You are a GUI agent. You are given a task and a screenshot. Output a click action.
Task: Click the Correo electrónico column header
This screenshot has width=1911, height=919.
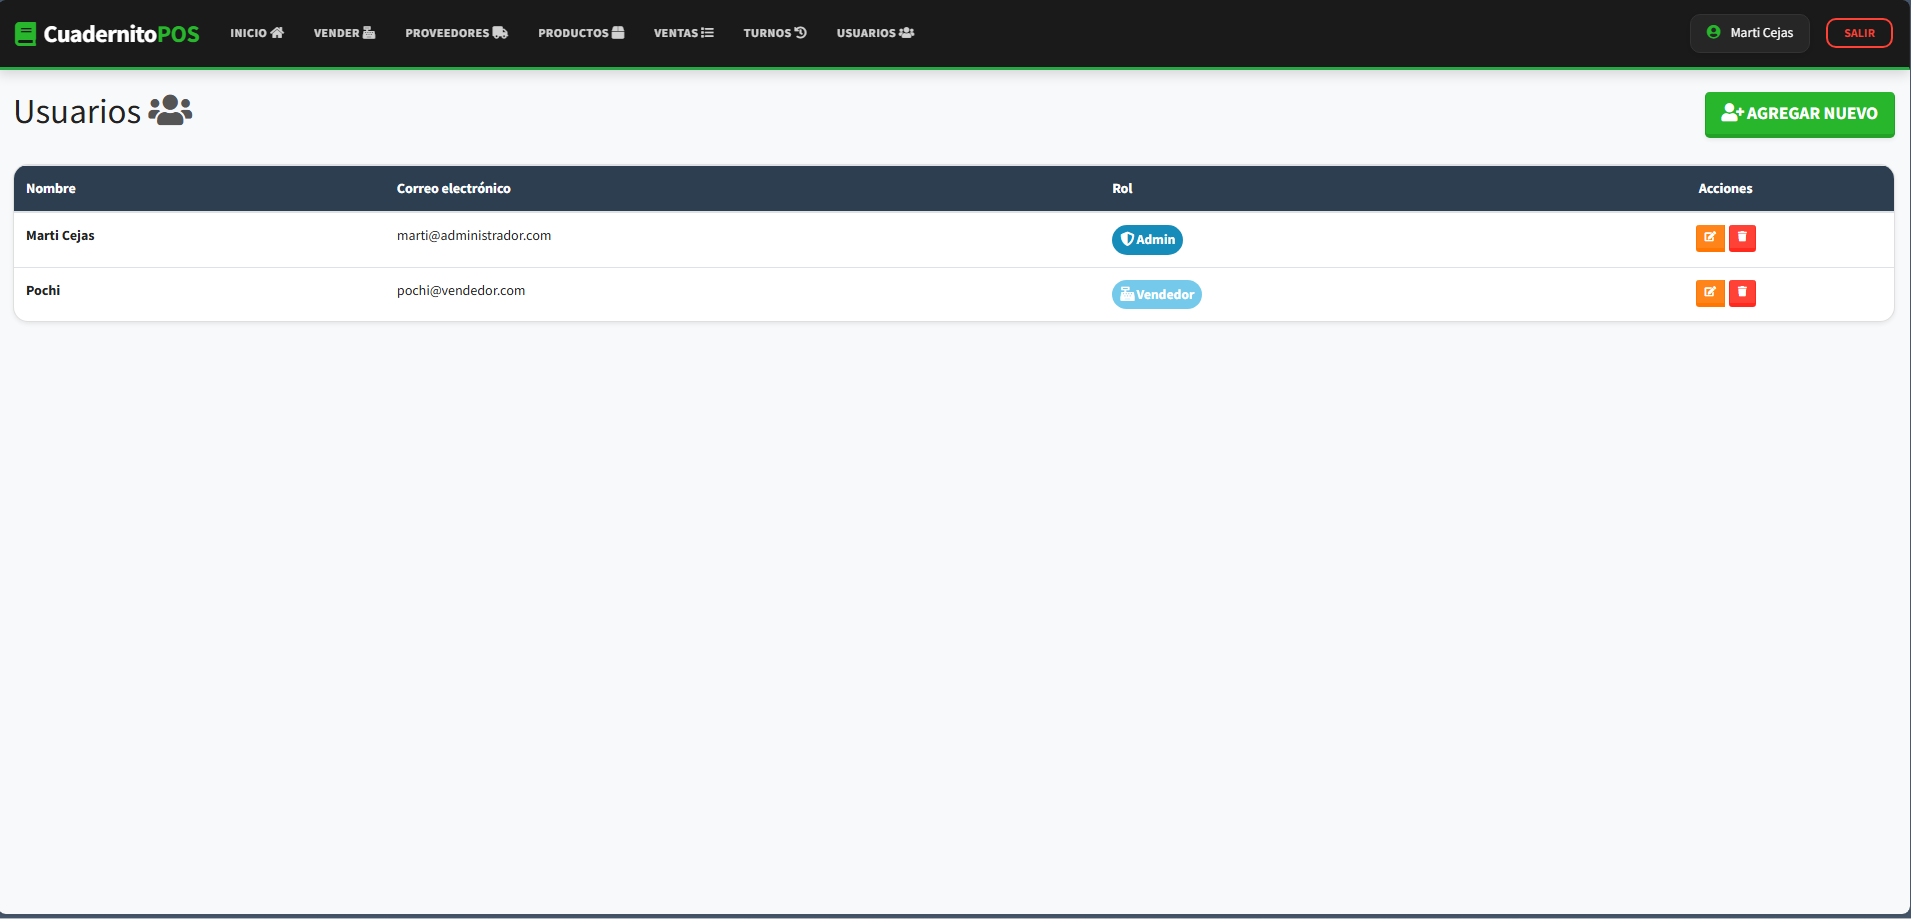pos(454,189)
